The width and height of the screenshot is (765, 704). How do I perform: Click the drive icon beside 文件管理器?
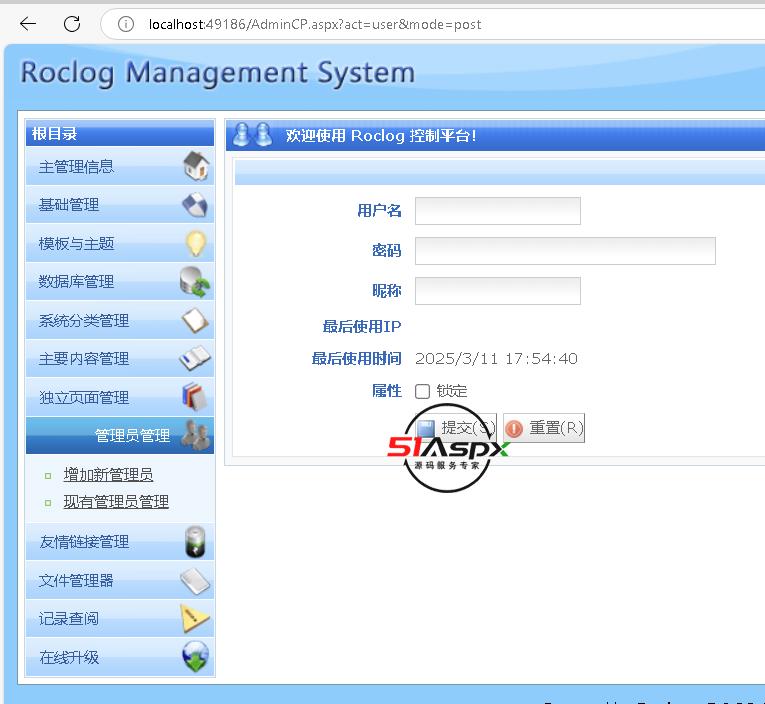195,581
